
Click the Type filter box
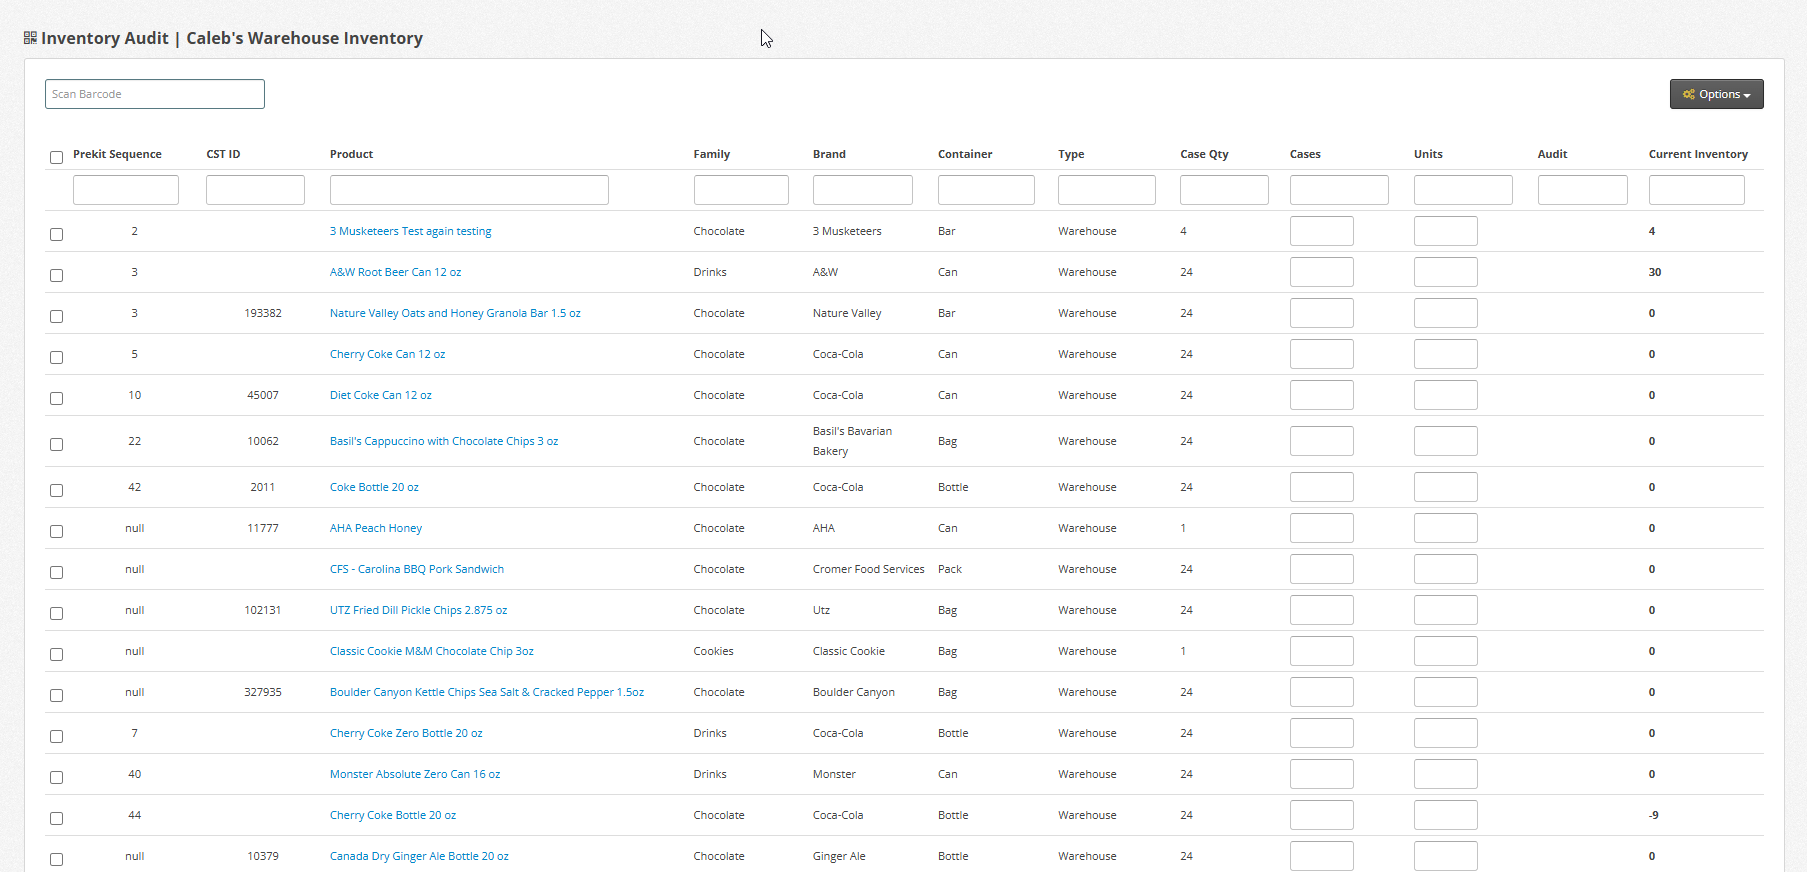[1107, 190]
